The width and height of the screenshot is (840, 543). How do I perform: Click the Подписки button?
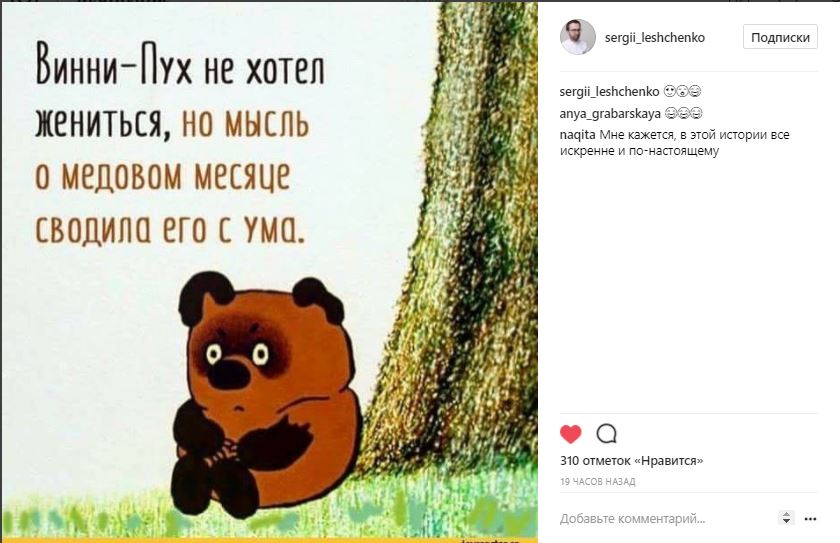point(780,37)
